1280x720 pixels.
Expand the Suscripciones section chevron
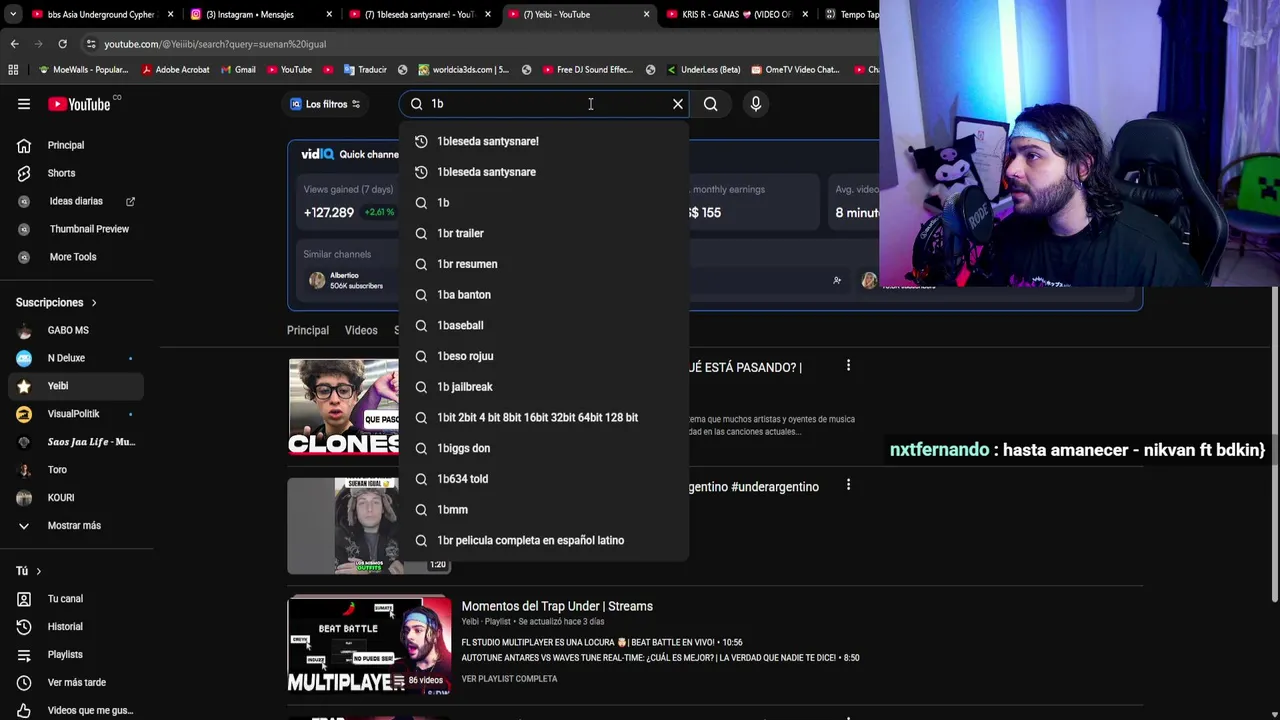click(94, 302)
